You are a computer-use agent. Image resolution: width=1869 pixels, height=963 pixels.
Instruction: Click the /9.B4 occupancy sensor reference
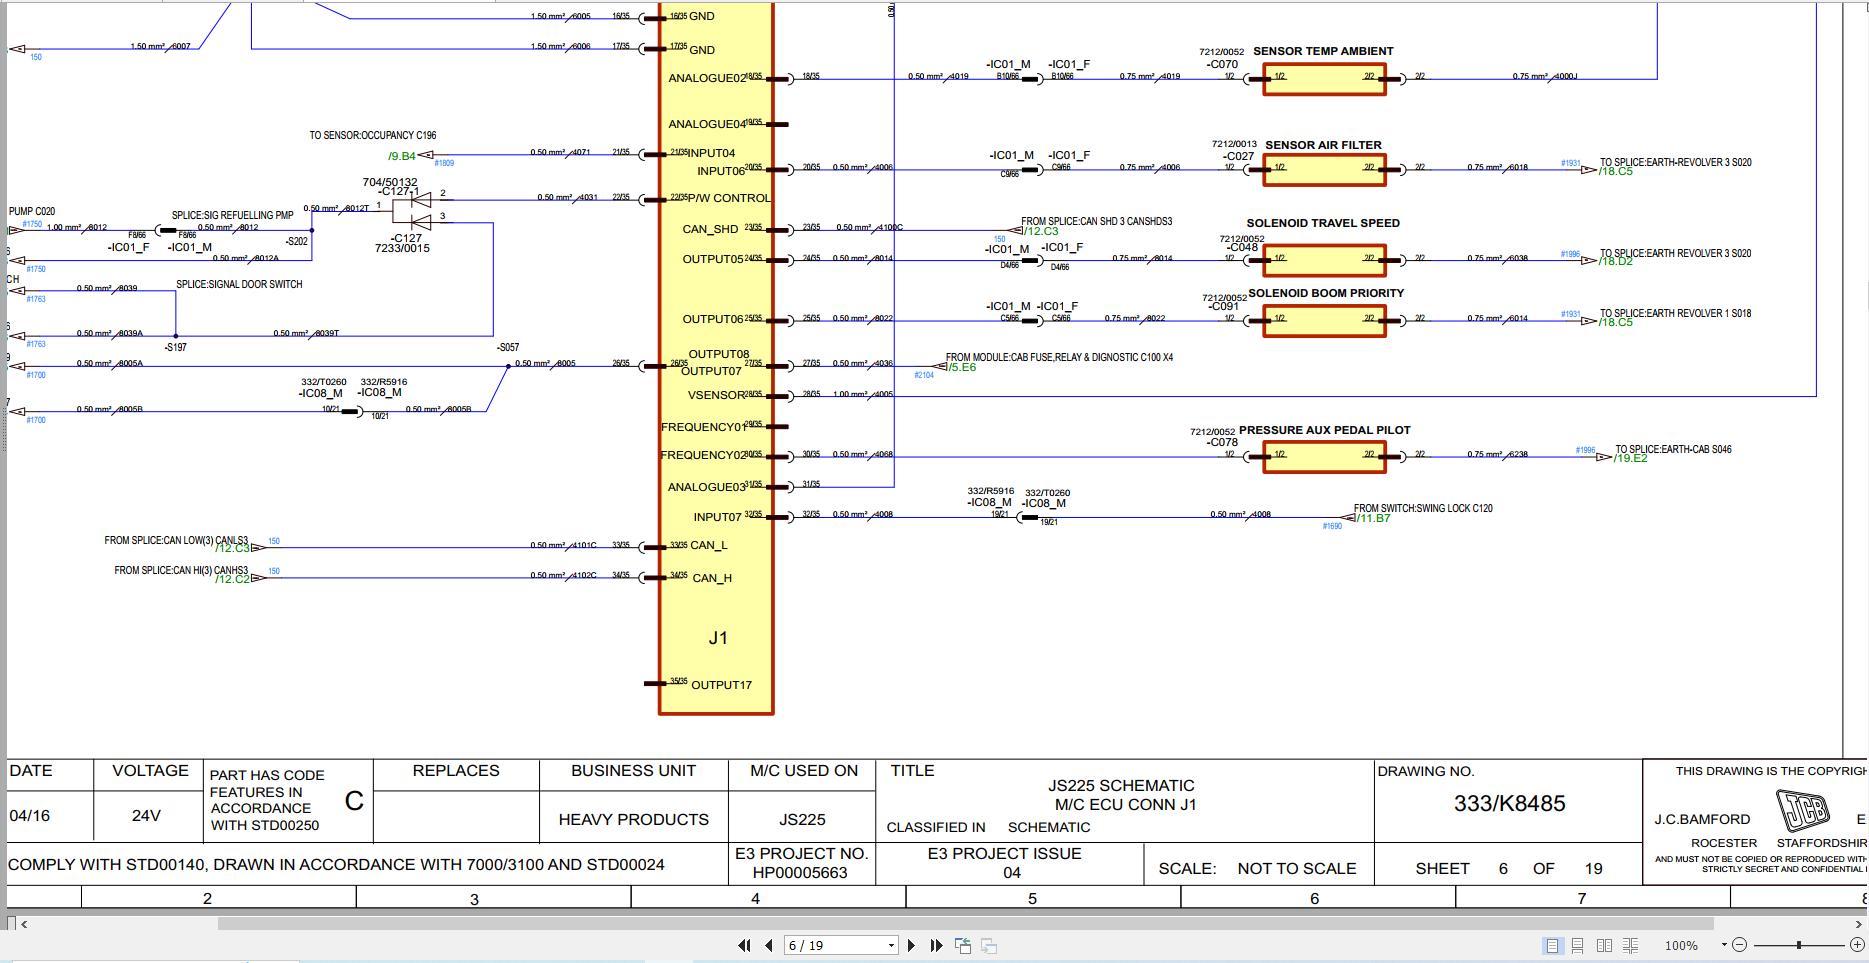pyautogui.click(x=400, y=156)
